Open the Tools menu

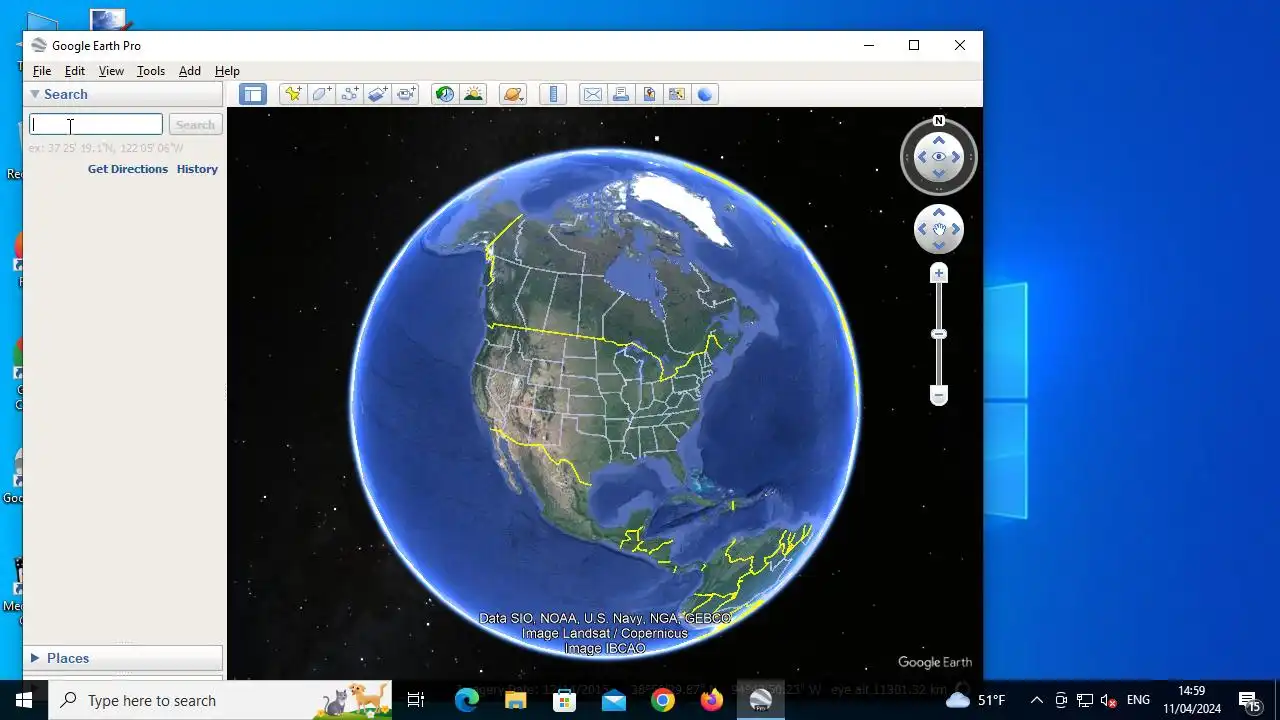[151, 71]
